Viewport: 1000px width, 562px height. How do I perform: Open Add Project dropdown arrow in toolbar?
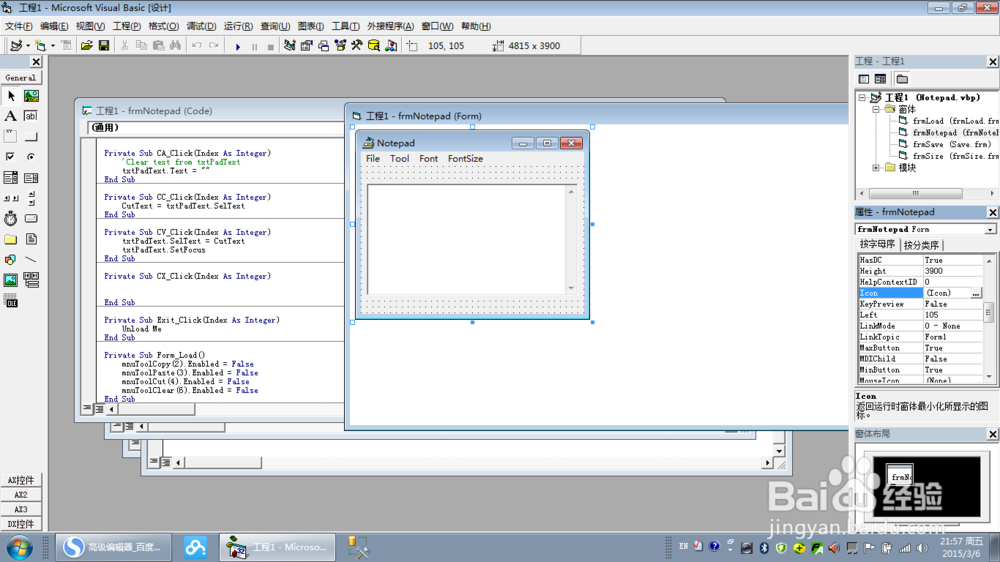(x=28, y=46)
